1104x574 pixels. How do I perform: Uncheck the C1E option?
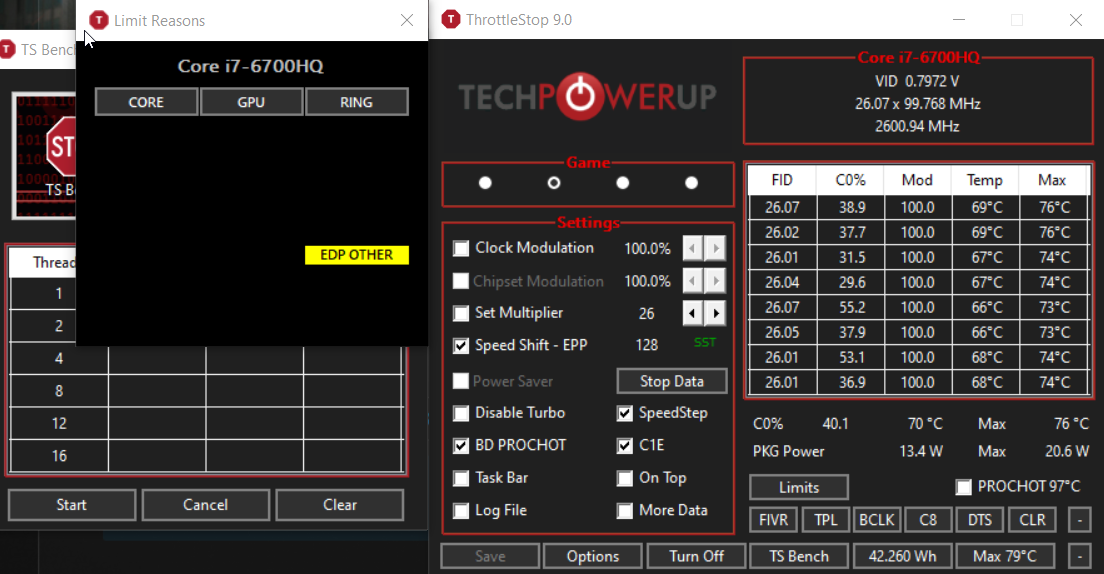(x=625, y=446)
